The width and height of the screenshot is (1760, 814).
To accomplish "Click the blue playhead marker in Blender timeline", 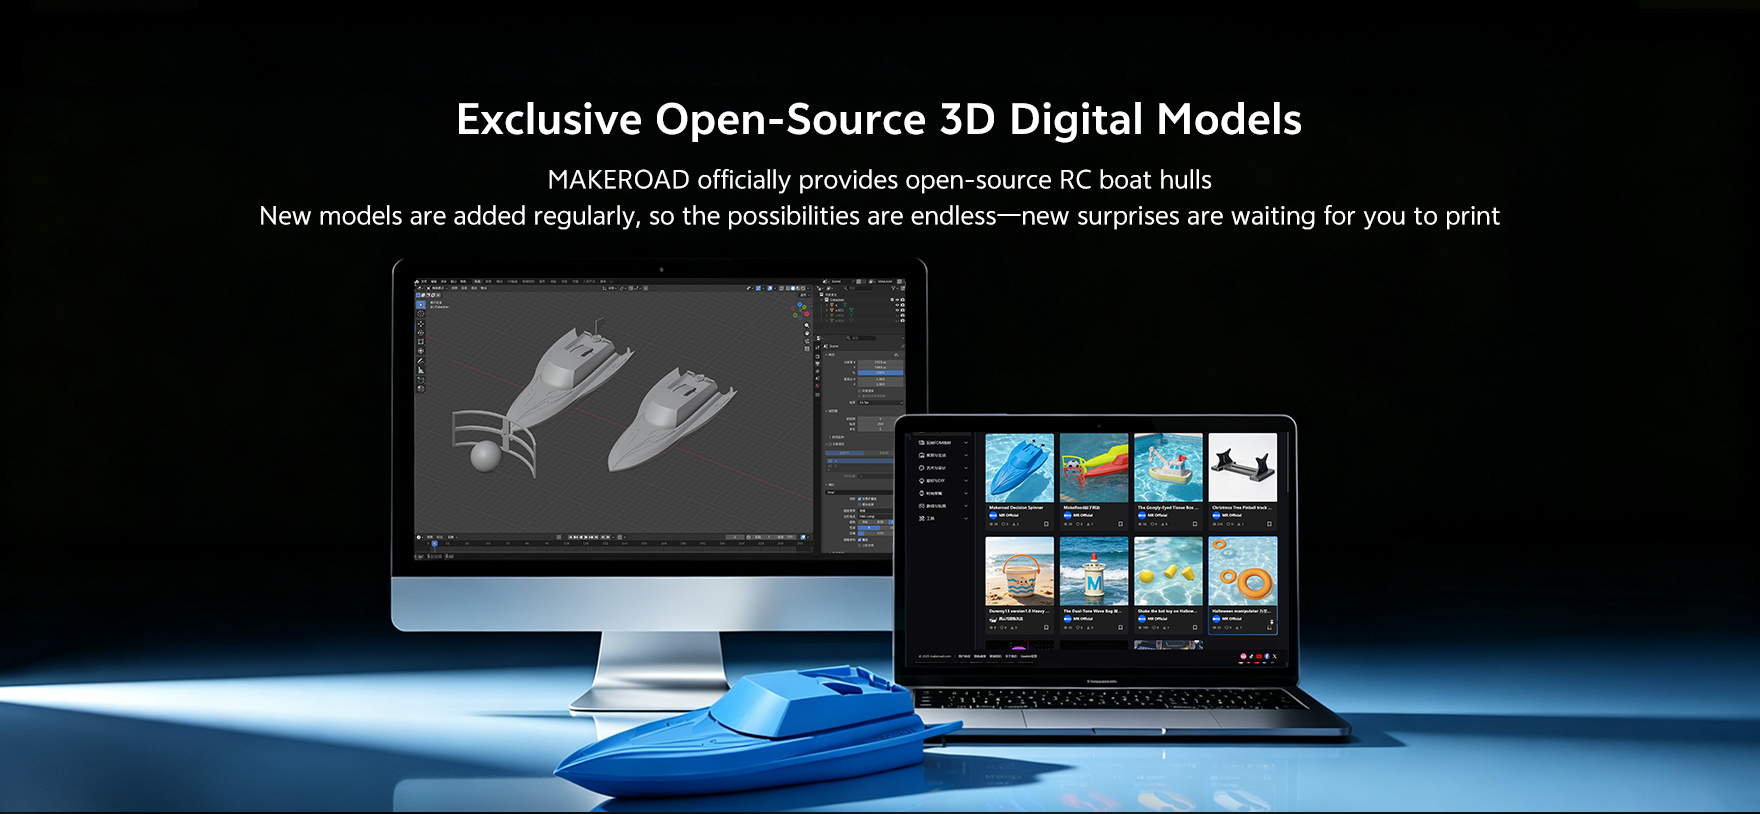I will [434, 544].
